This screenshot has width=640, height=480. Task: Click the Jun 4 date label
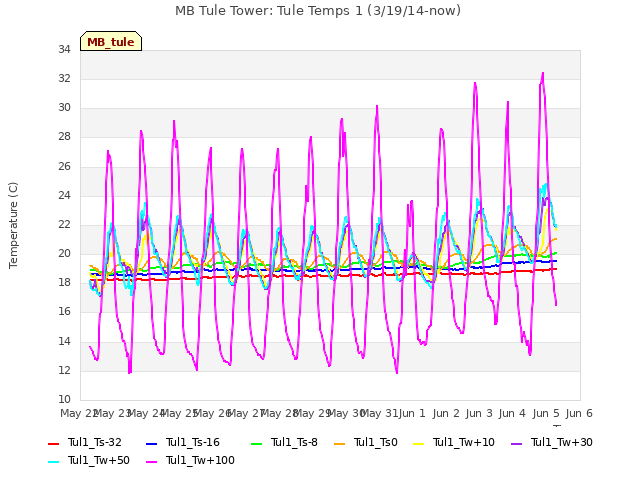(x=512, y=413)
